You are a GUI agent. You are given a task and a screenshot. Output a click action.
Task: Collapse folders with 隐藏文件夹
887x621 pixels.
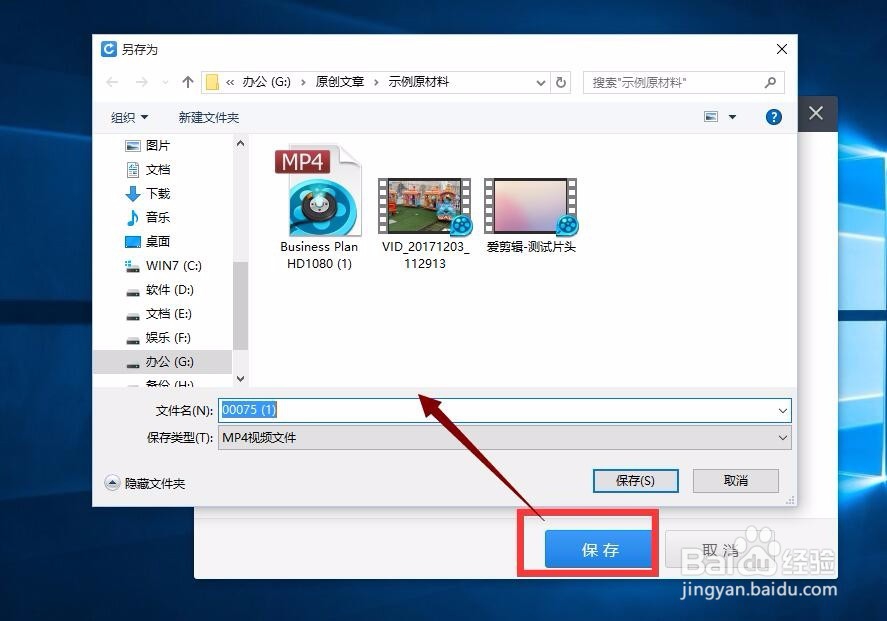[145, 484]
